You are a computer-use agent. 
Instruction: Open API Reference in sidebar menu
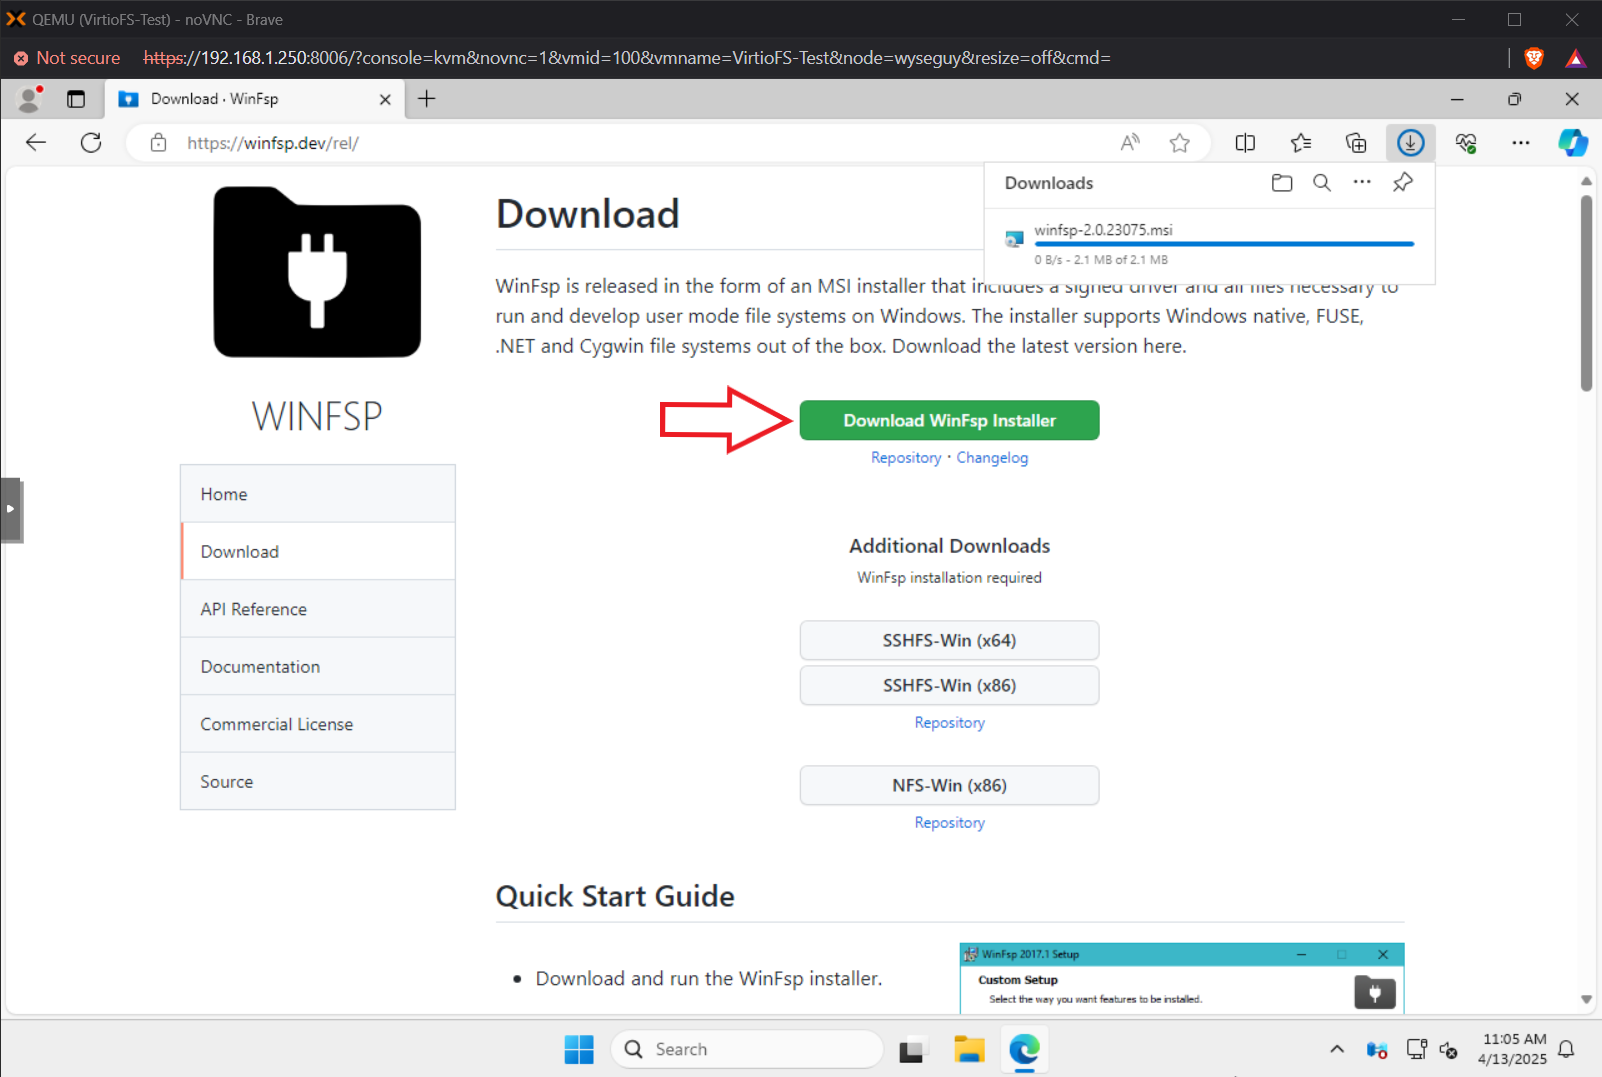[x=318, y=609]
